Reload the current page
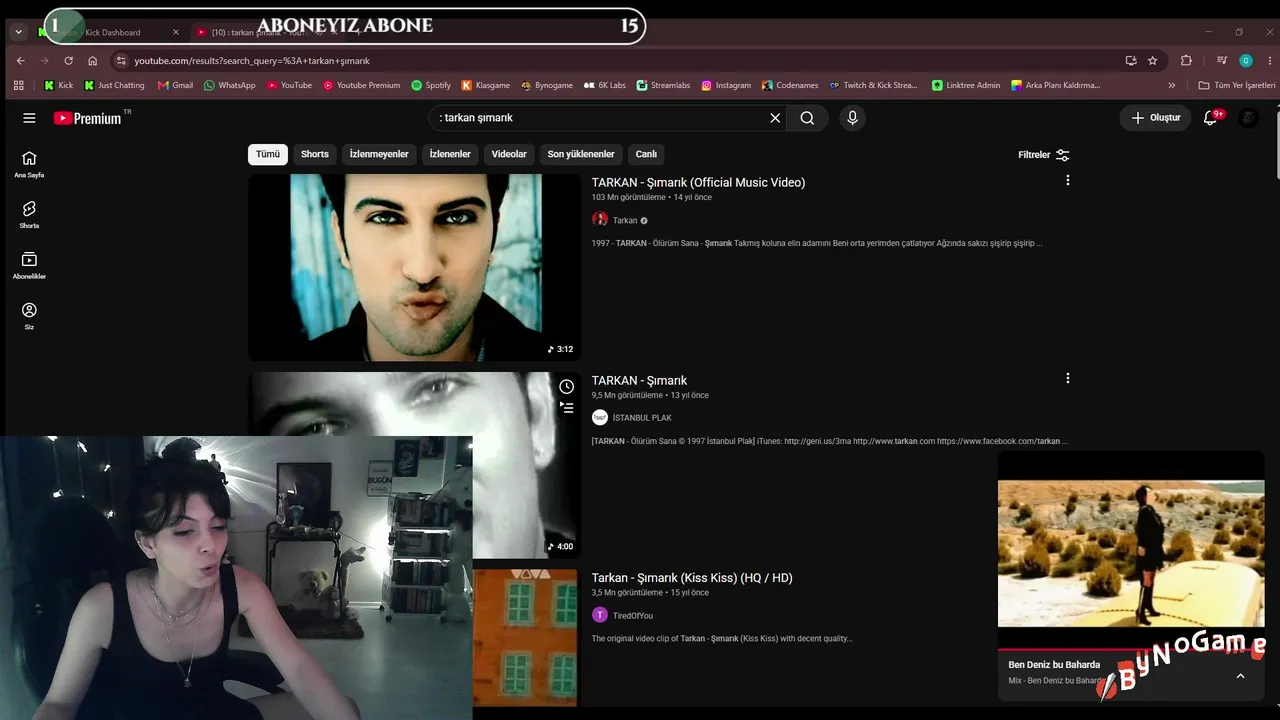 [68, 61]
